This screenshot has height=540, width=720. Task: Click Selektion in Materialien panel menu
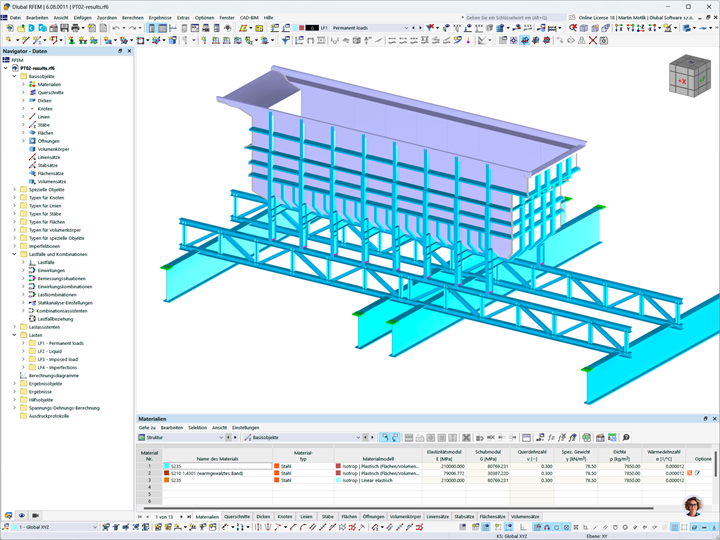pyautogui.click(x=197, y=428)
